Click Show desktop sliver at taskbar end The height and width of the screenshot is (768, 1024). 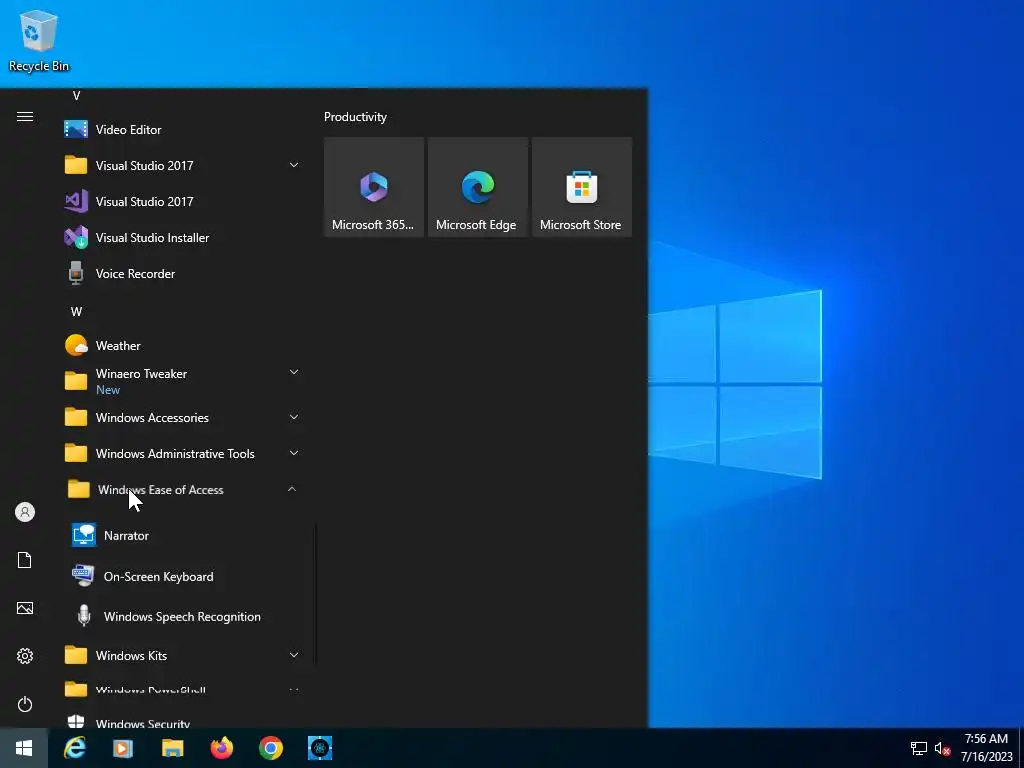tap(1021, 748)
